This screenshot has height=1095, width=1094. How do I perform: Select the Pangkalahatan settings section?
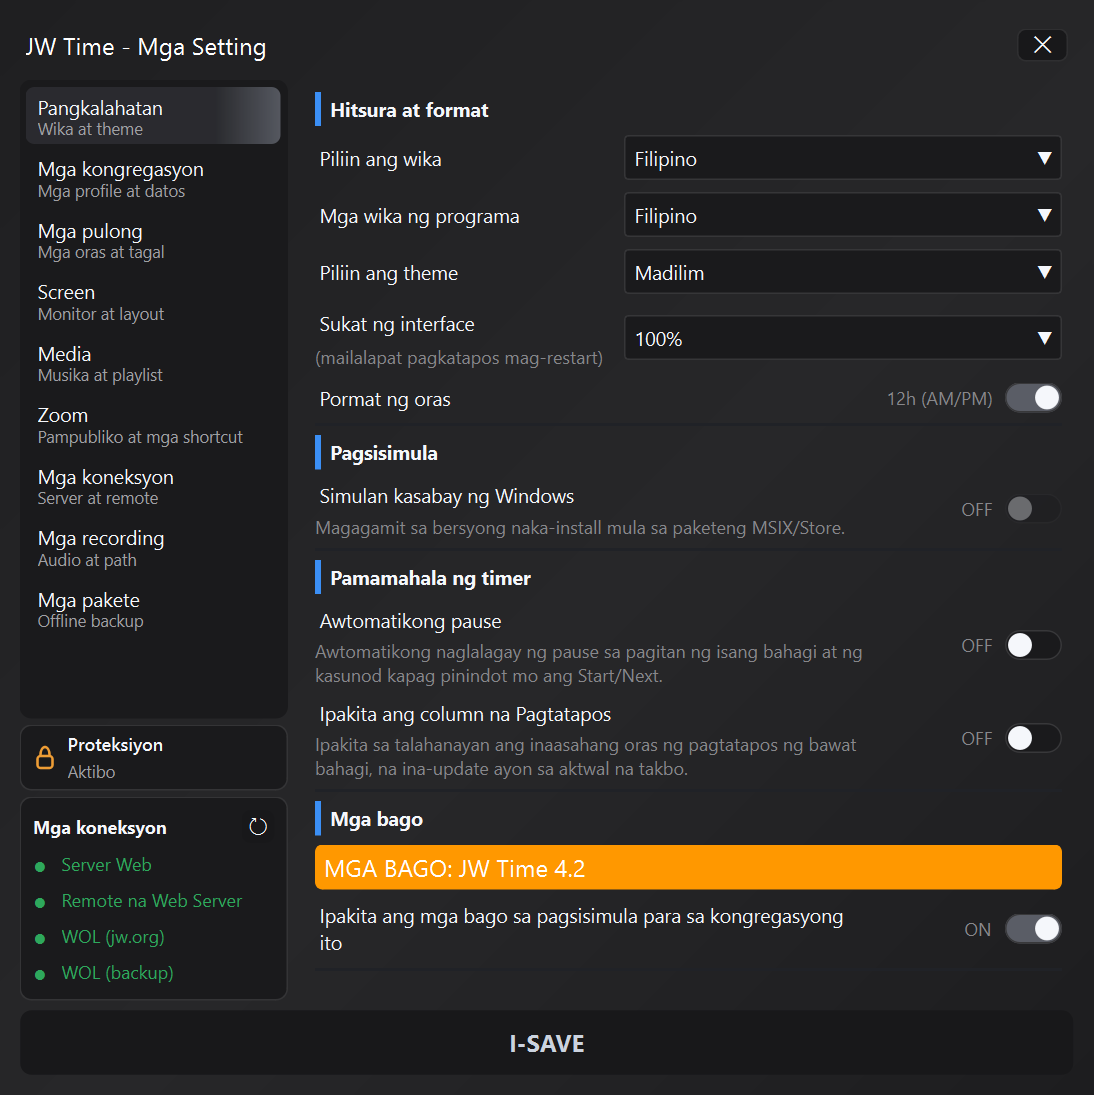[153, 117]
